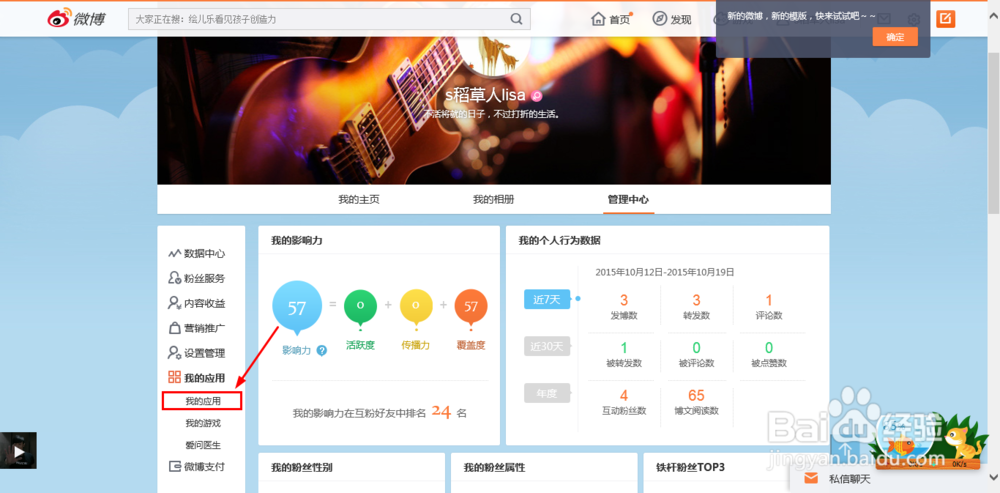Open 爱问医生 in the sidebar
The width and height of the screenshot is (1000, 493).
coord(203,445)
